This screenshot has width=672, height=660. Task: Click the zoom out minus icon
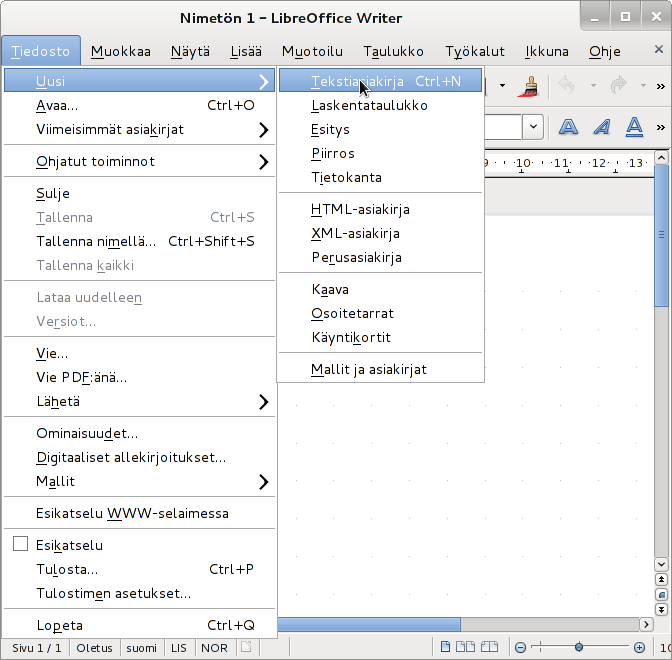pyautogui.click(x=520, y=647)
